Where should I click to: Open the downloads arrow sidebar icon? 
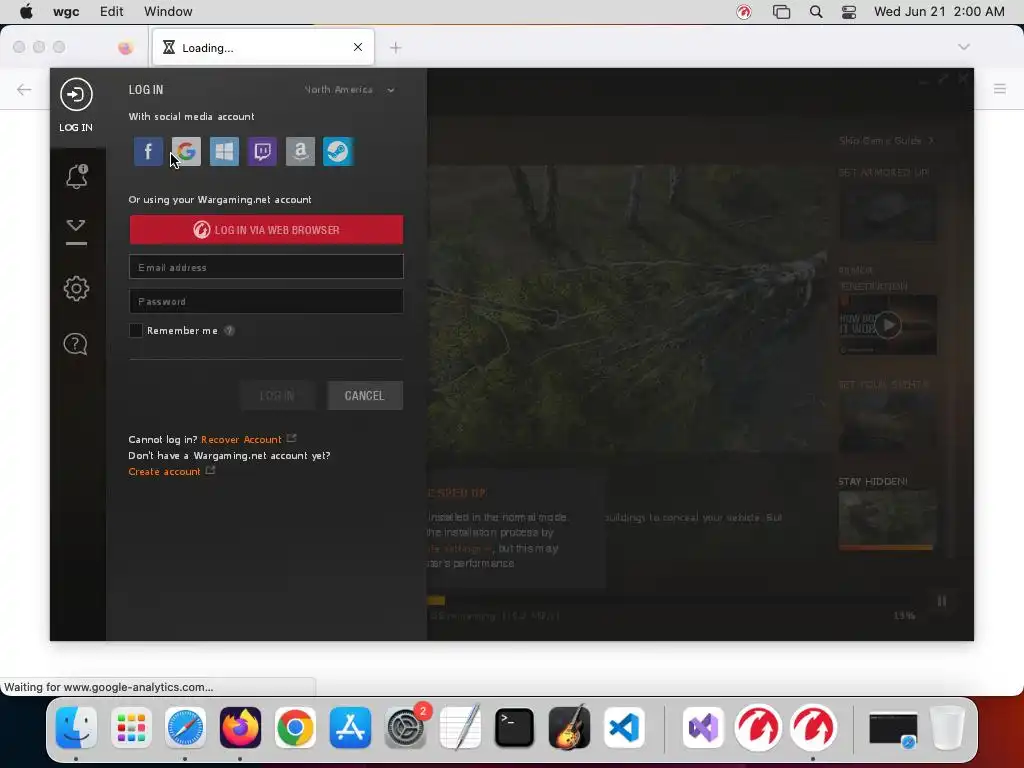coord(76,232)
